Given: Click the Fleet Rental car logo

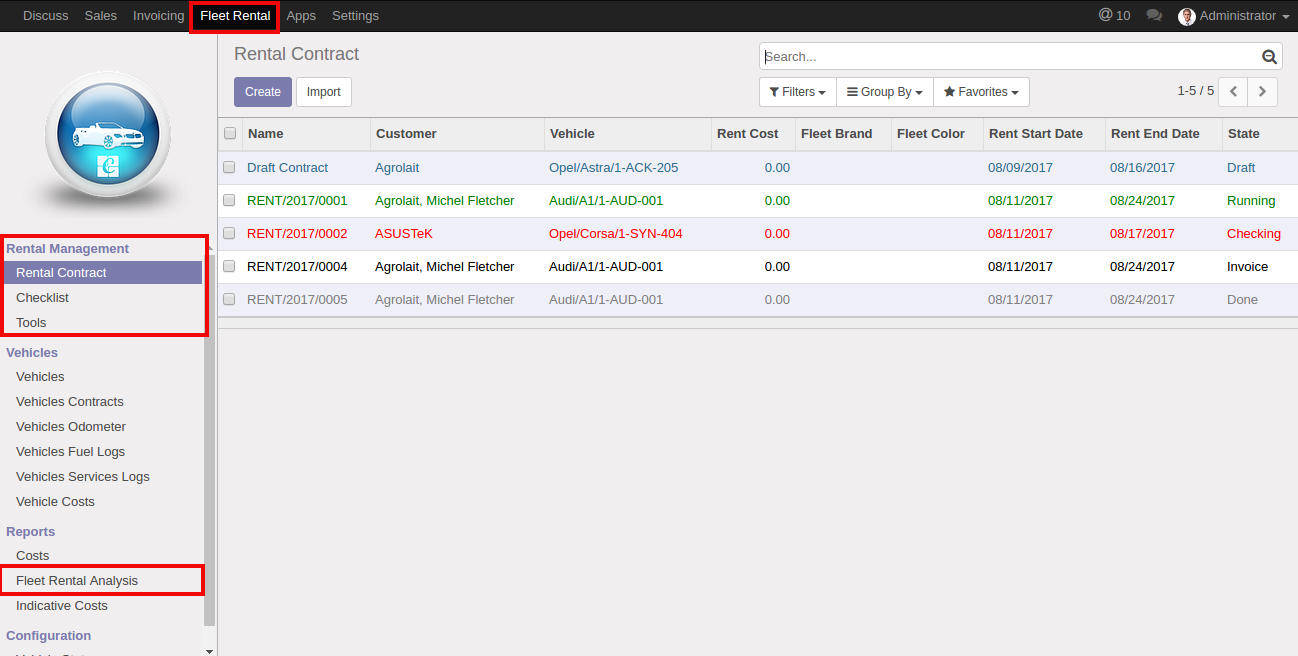Looking at the screenshot, I should (x=108, y=135).
